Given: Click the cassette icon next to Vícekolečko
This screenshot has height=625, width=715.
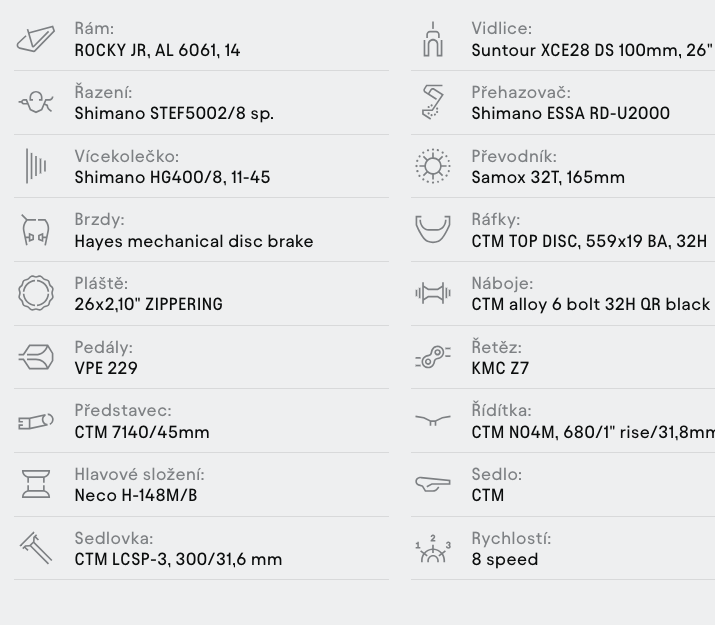Looking at the screenshot, I should point(36,166).
